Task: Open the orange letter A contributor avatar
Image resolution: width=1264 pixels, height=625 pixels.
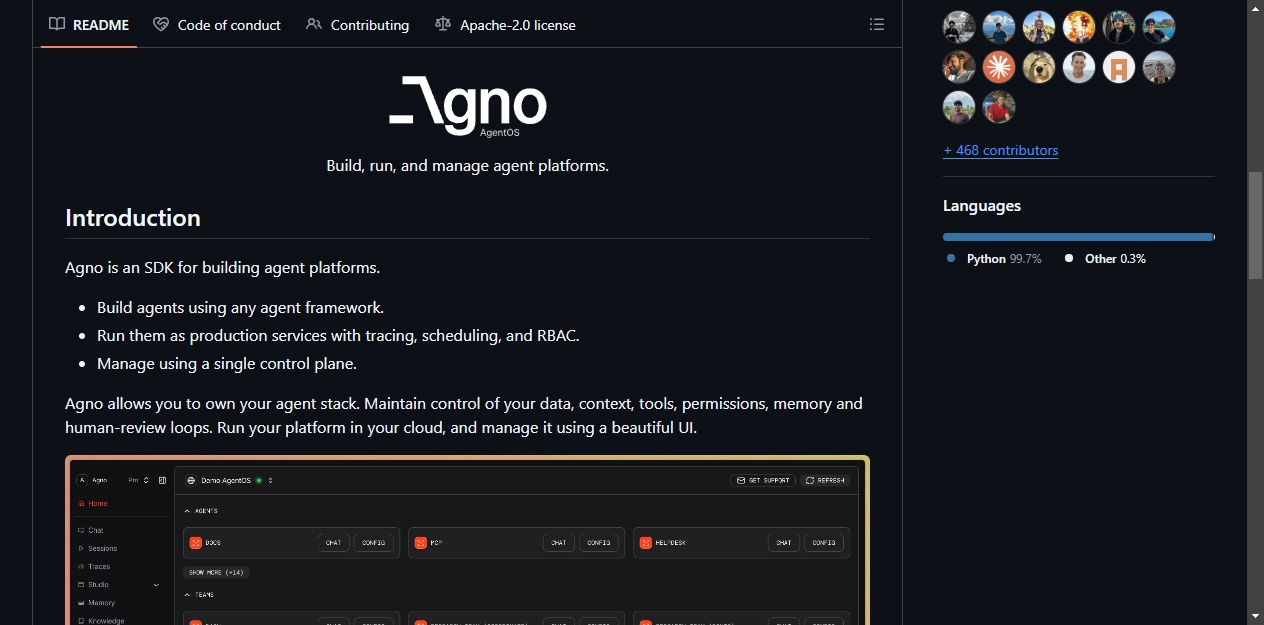Action: click(x=1119, y=67)
